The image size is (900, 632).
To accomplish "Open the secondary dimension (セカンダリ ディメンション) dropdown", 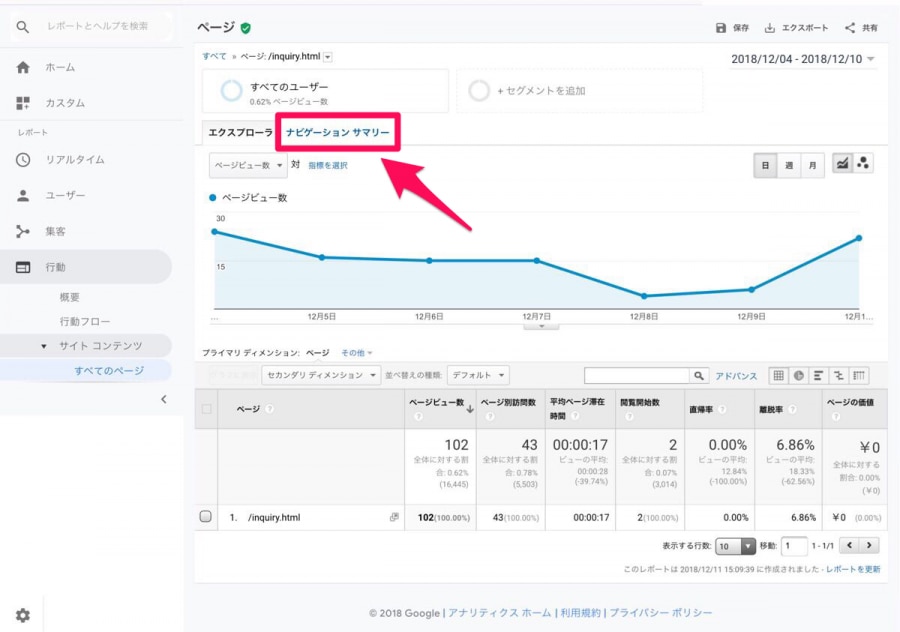I will point(321,376).
